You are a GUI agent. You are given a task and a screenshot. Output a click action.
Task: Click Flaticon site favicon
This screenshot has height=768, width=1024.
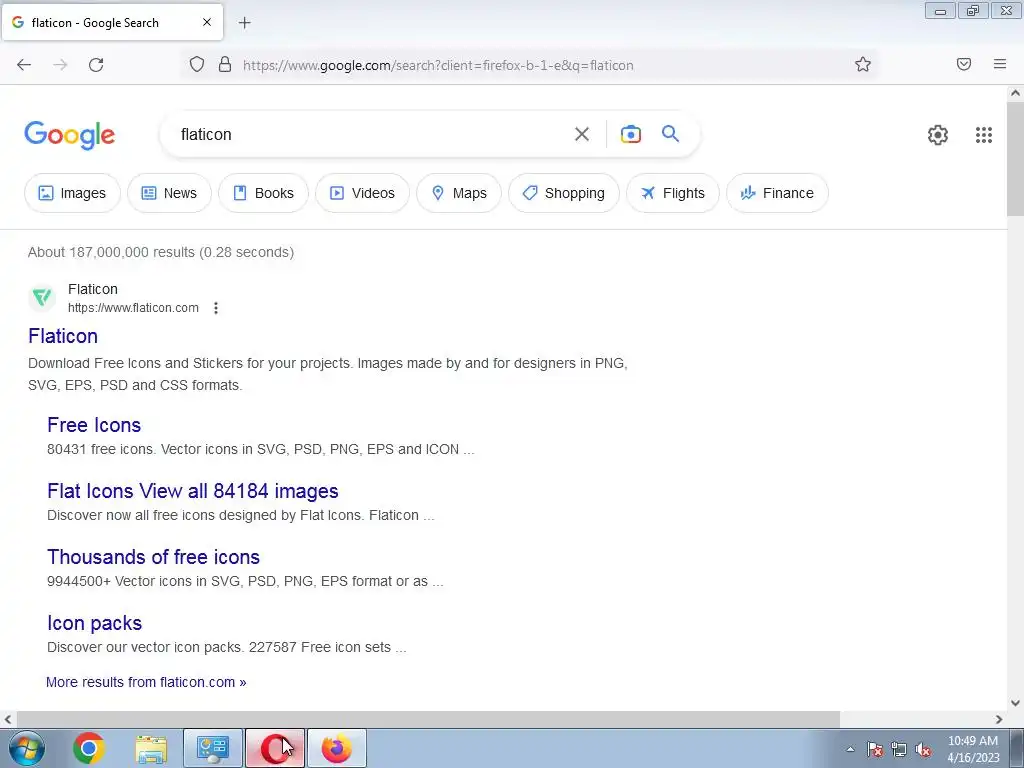tap(42, 298)
